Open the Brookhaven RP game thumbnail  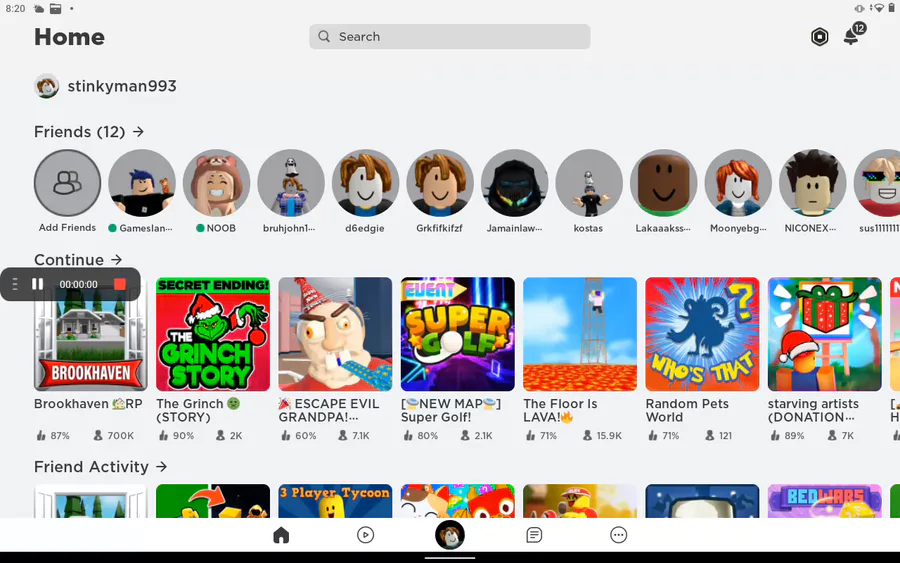[x=91, y=334]
